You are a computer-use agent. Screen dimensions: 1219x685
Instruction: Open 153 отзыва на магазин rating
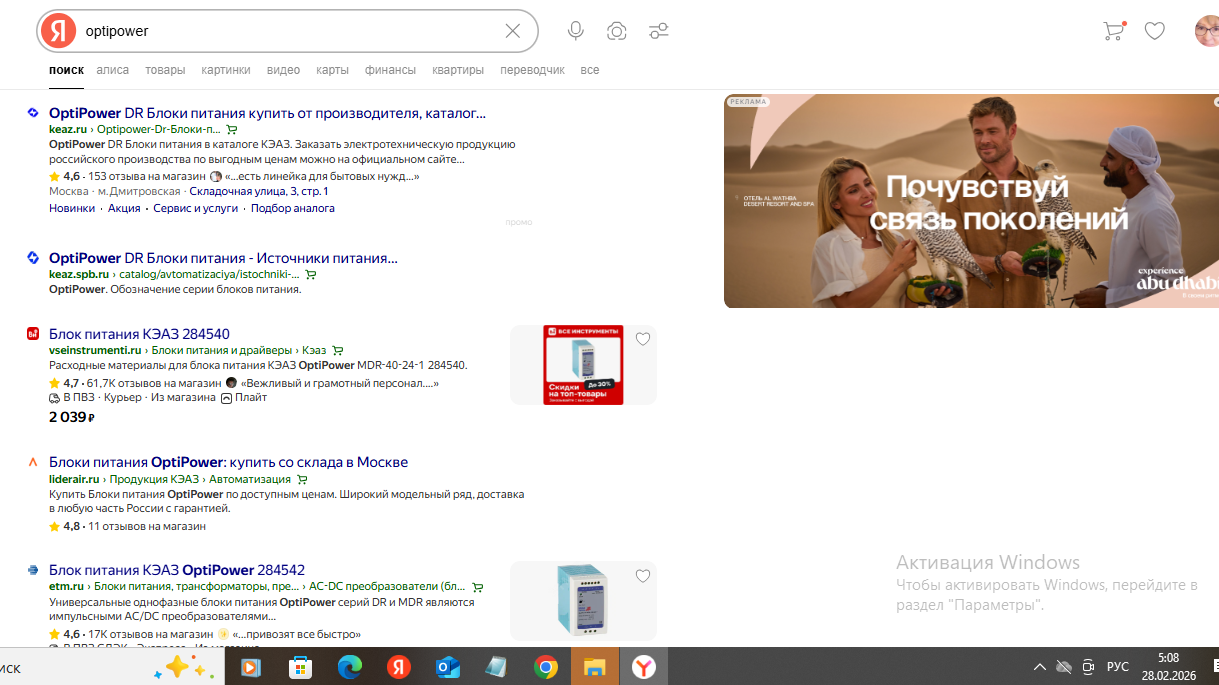point(148,176)
